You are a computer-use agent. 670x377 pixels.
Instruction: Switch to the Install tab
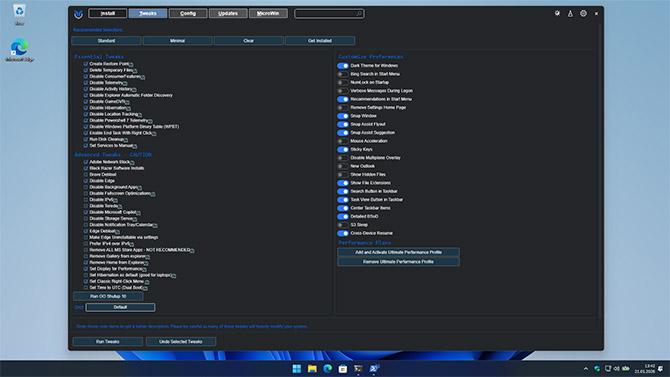coord(108,14)
